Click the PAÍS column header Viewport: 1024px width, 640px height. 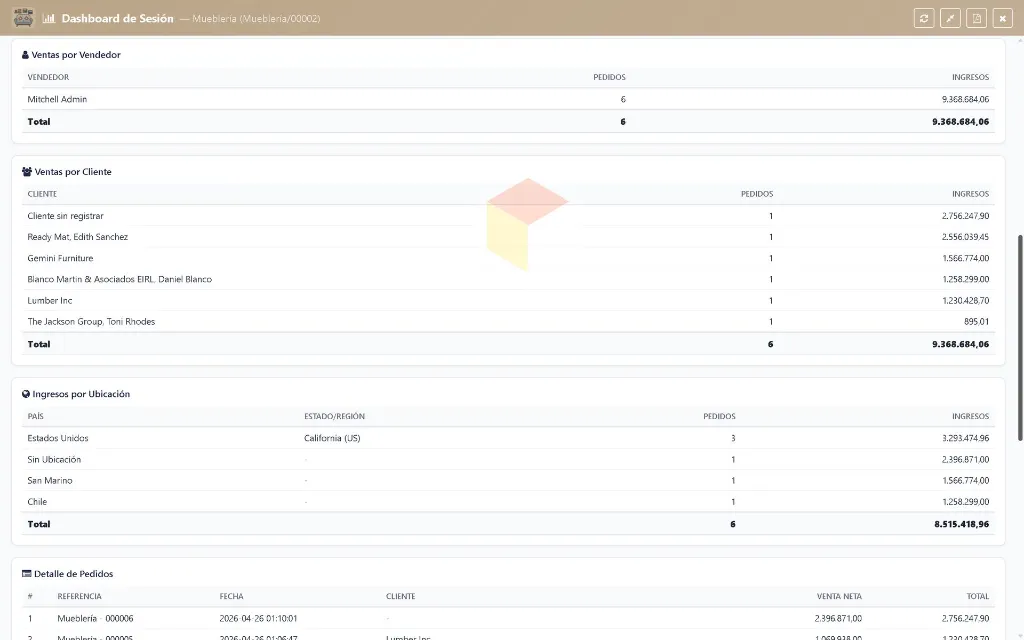(x=35, y=416)
